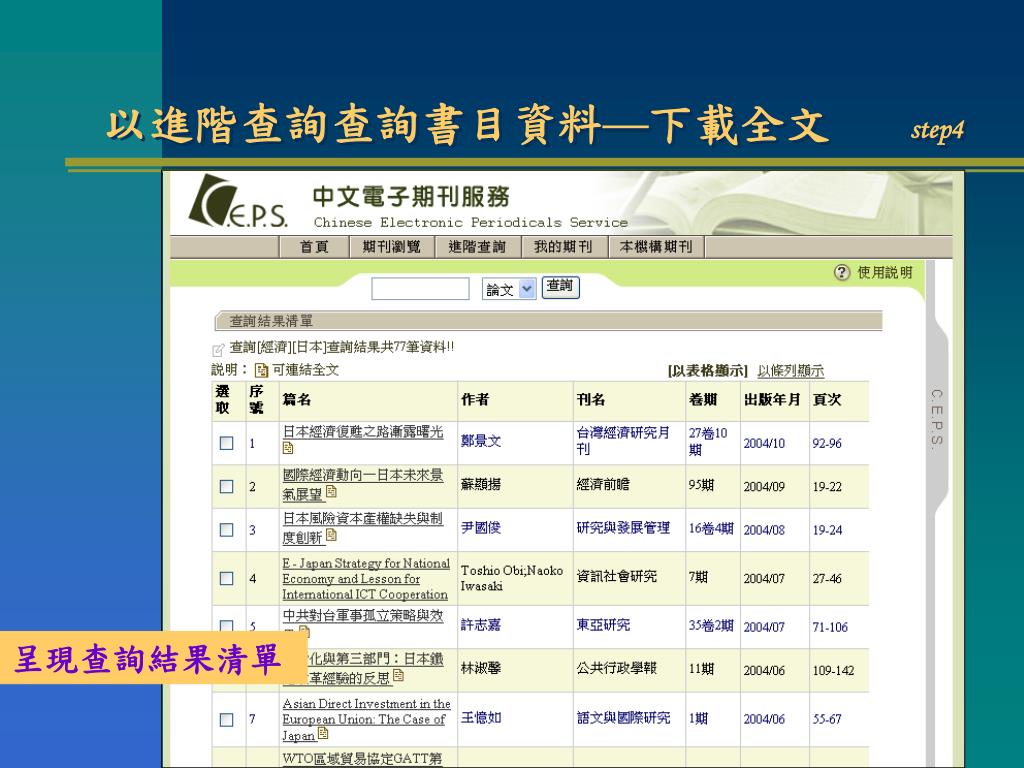
Task: Click author 王億如
Action: click(x=481, y=718)
